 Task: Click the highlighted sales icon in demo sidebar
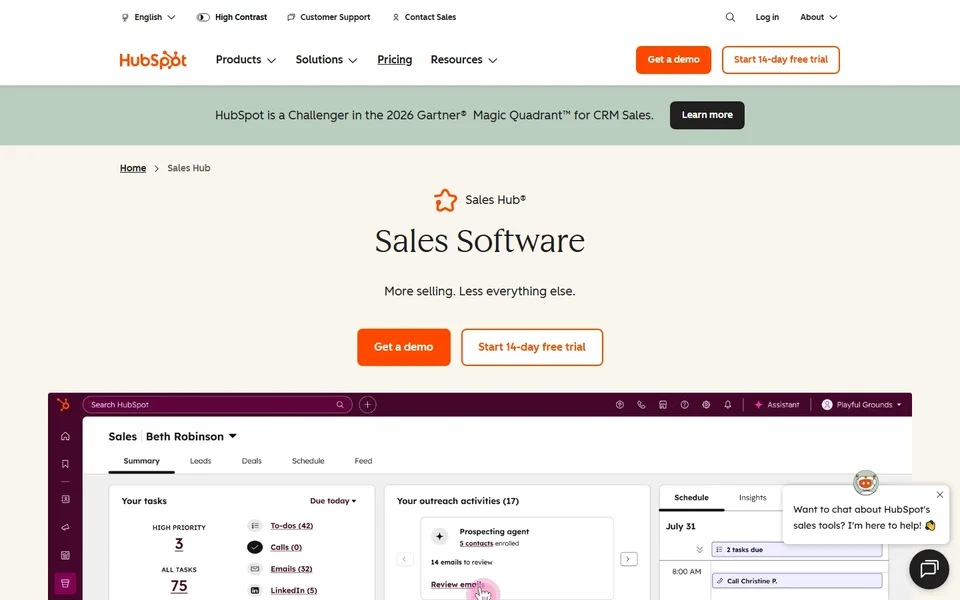coord(66,583)
